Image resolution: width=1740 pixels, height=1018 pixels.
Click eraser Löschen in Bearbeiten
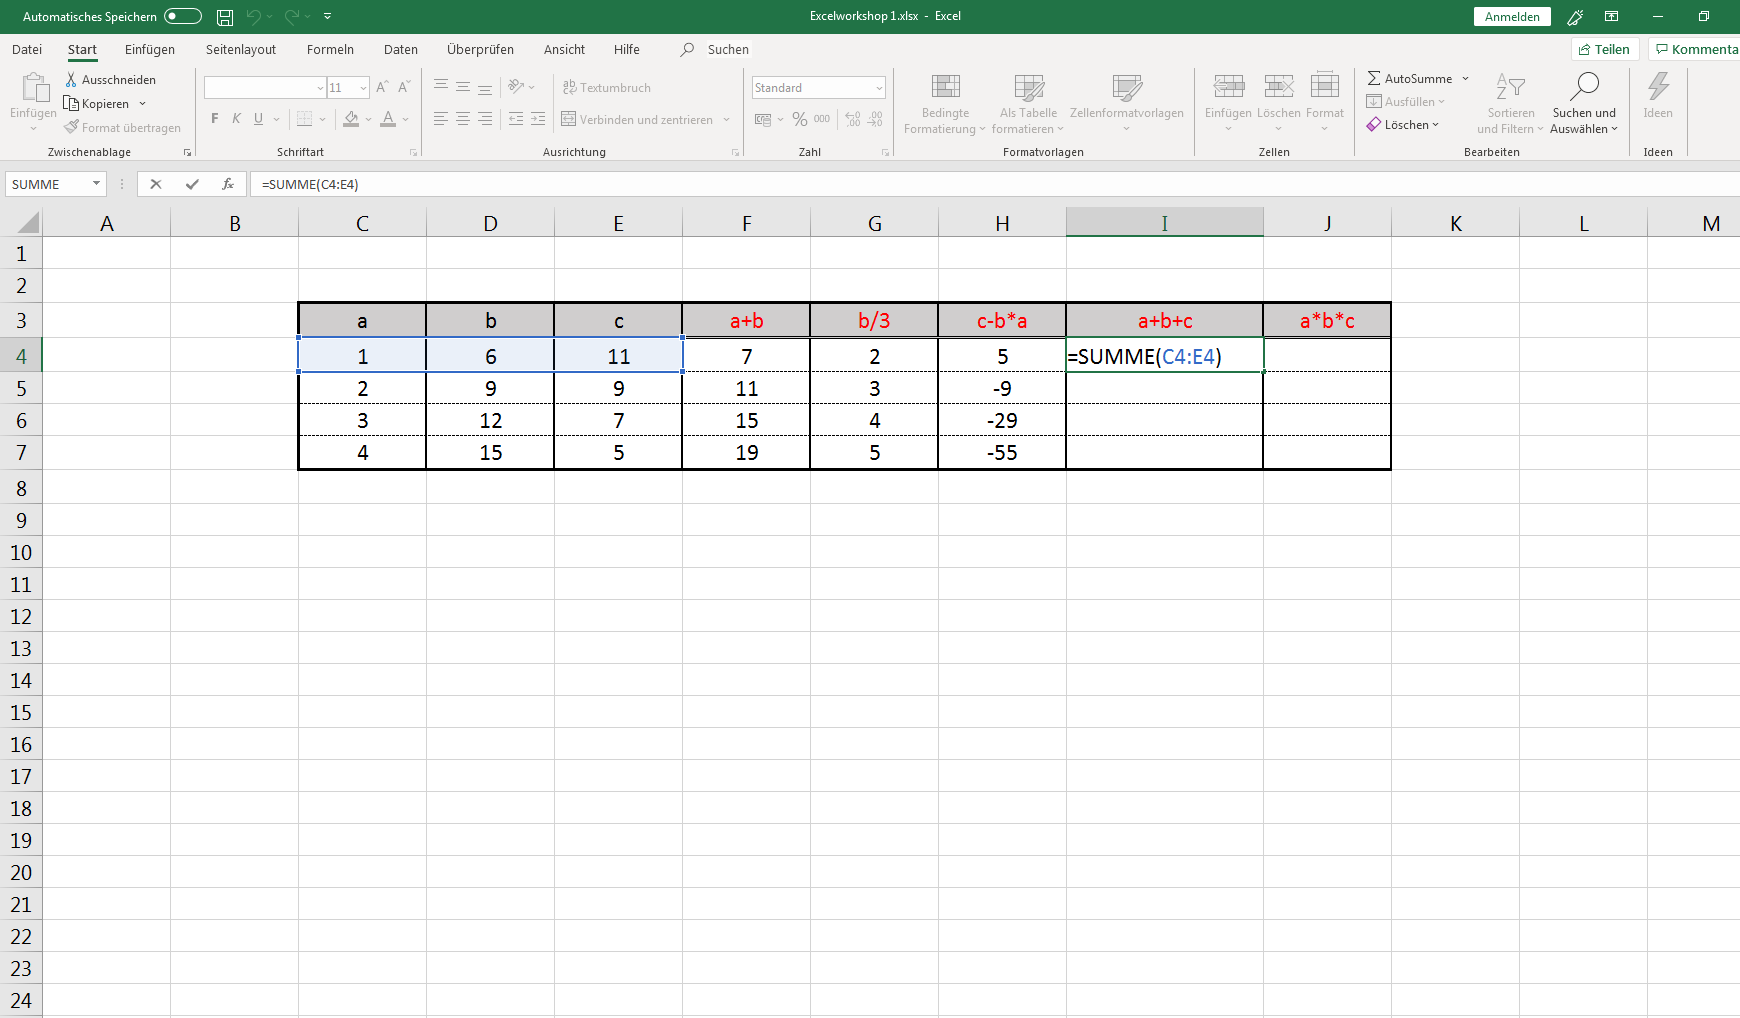pyautogui.click(x=1403, y=124)
